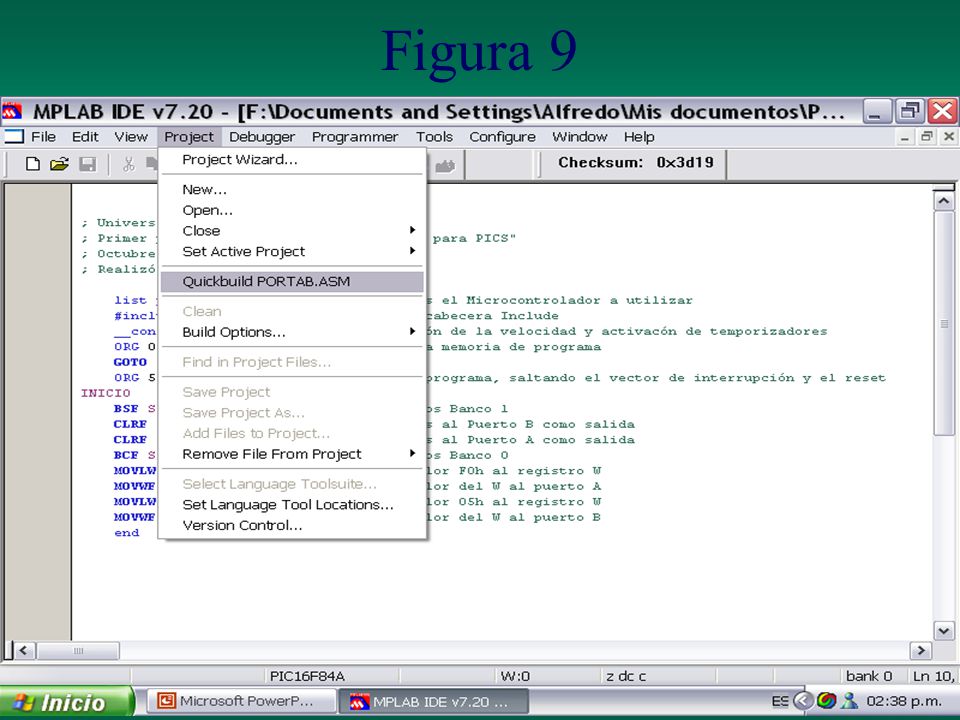Click the INICIO label in the code

click(x=105, y=393)
